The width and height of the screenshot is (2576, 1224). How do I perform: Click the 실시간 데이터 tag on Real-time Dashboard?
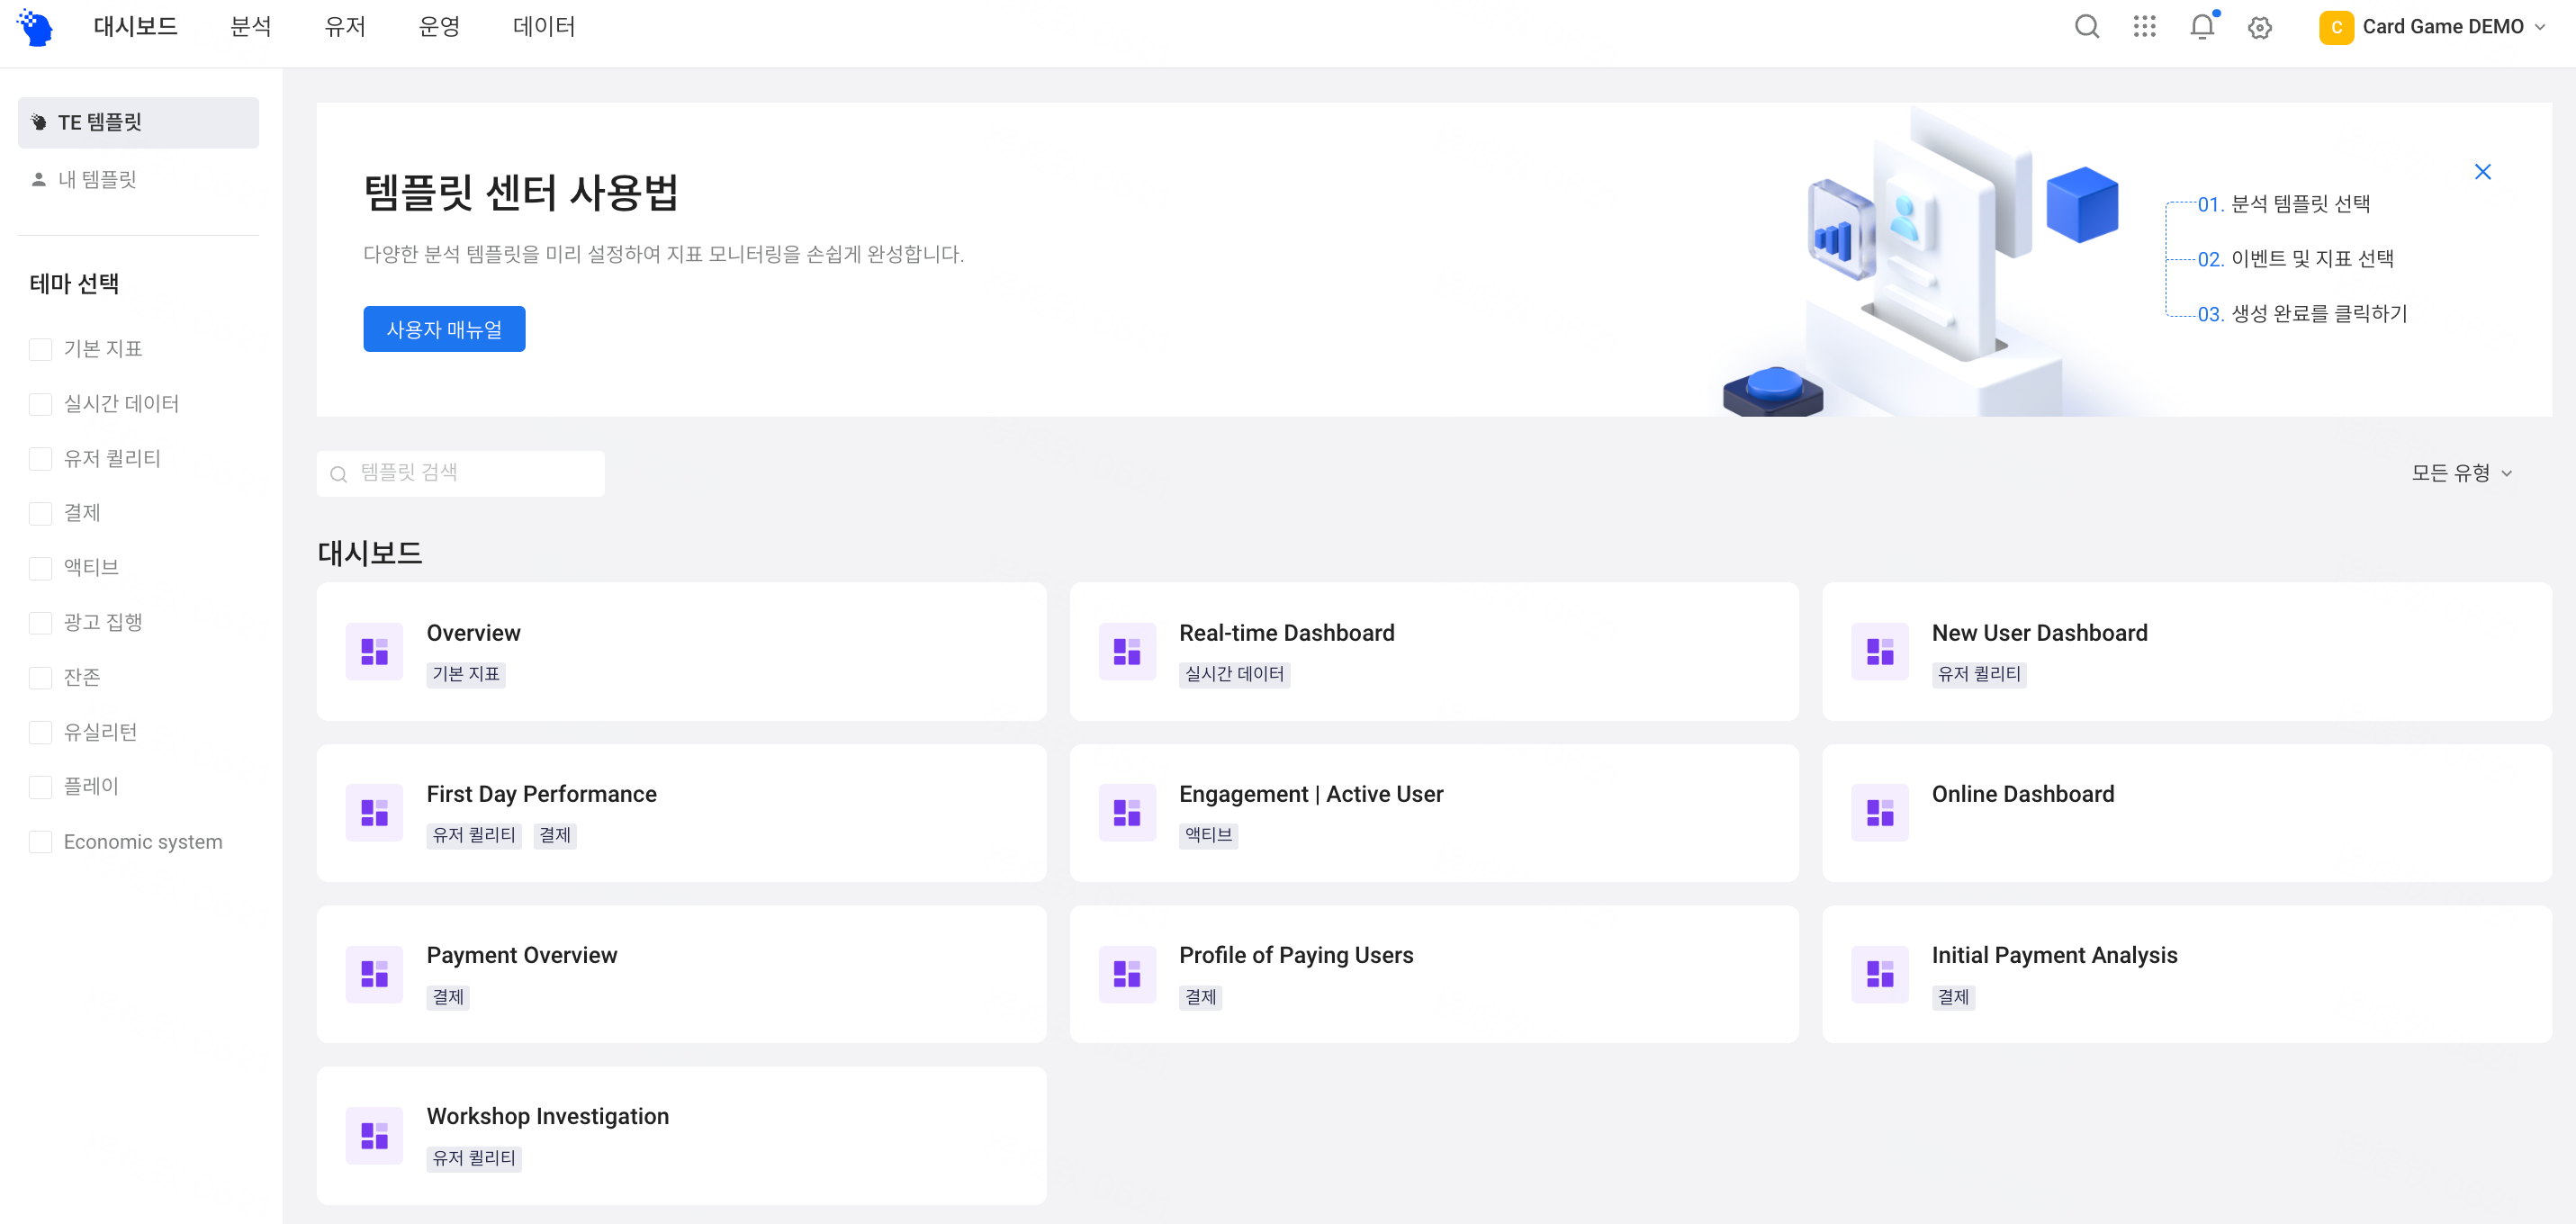coord(1234,675)
